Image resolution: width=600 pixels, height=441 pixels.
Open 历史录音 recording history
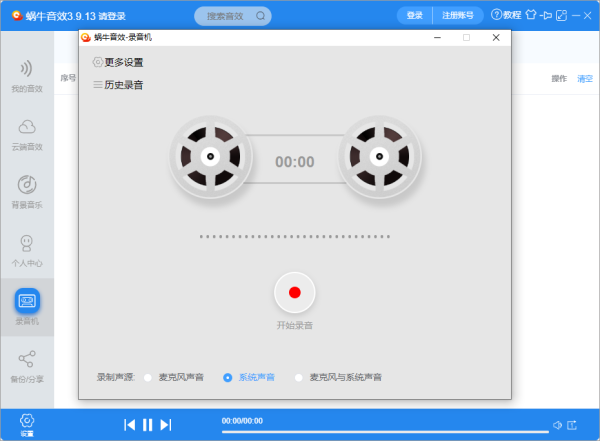click(x=118, y=85)
